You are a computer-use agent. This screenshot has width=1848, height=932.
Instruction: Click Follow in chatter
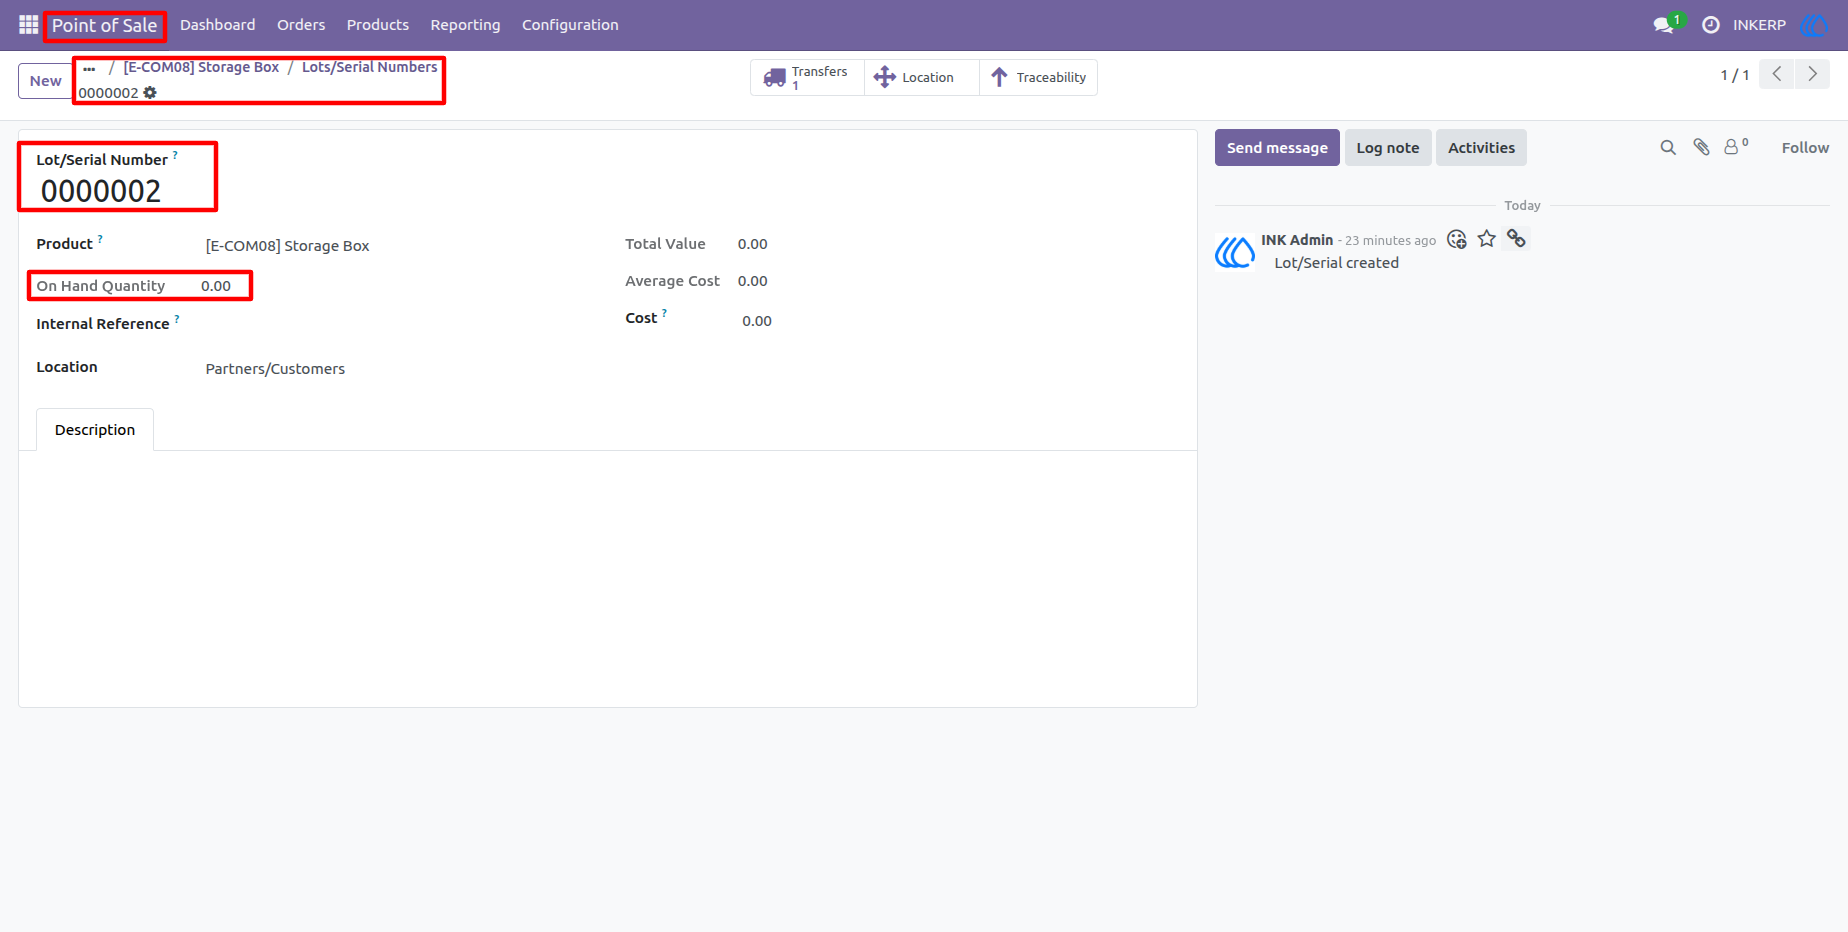click(x=1805, y=148)
